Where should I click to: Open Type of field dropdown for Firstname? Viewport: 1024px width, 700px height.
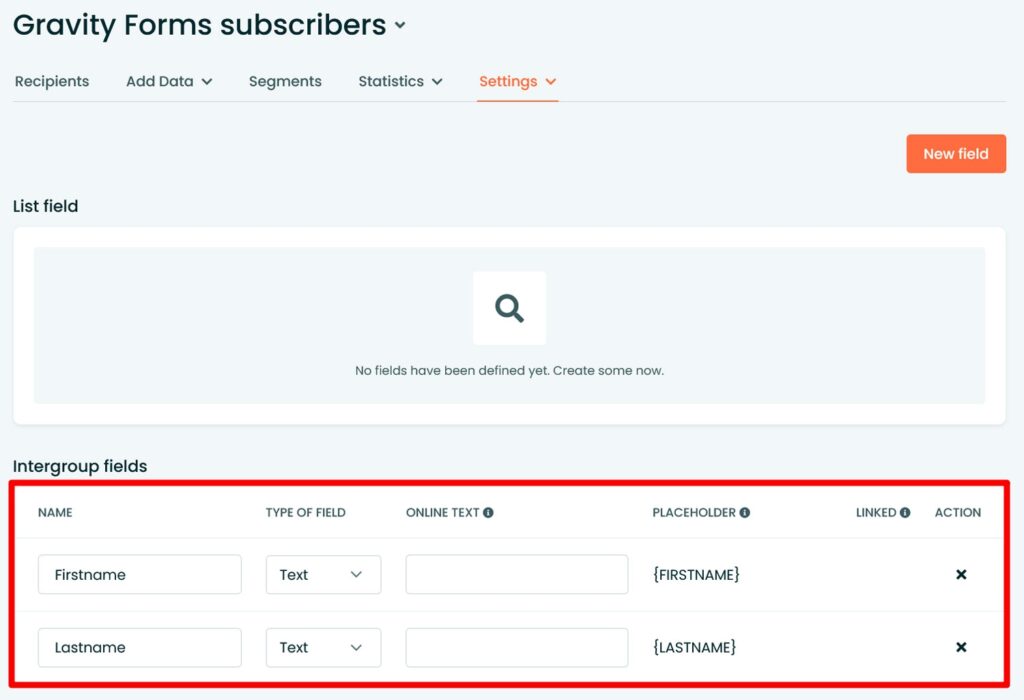322,574
